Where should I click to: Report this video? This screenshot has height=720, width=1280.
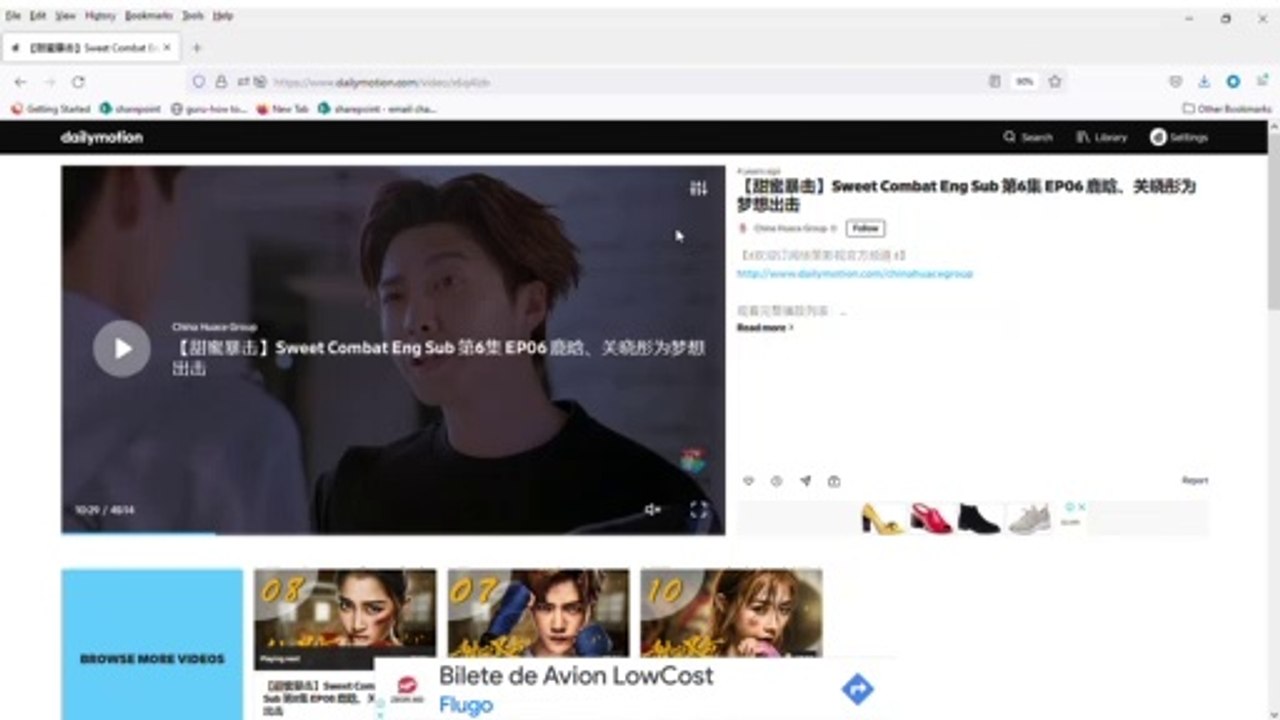1195,481
